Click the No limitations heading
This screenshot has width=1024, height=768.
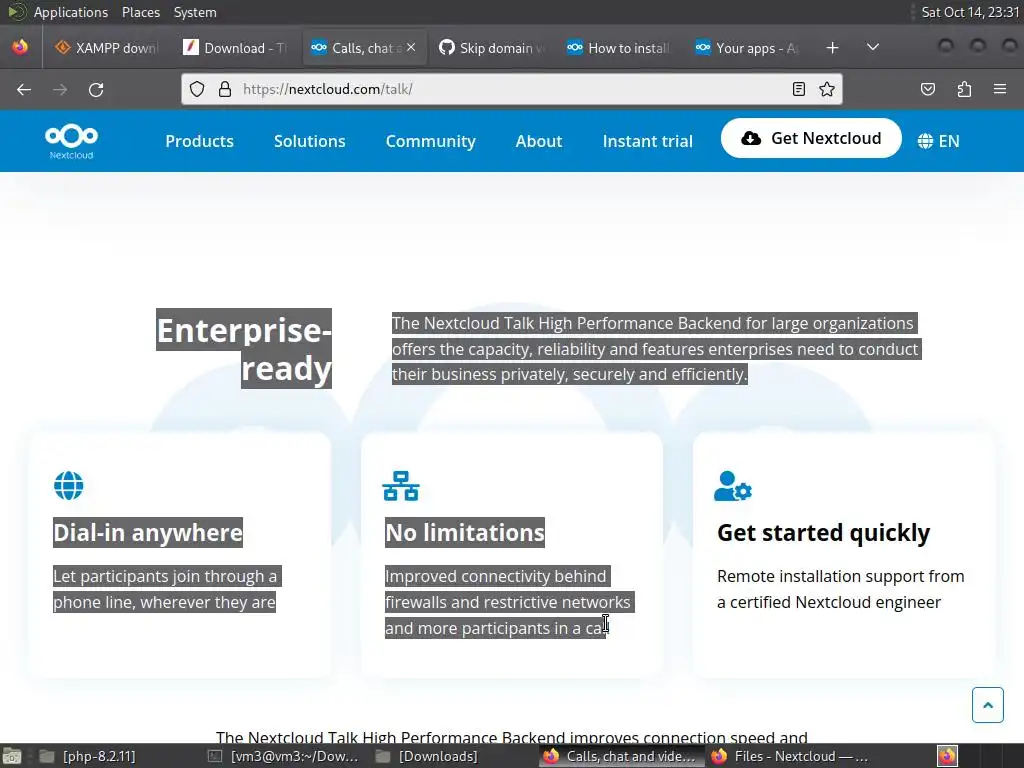click(465, 532)
